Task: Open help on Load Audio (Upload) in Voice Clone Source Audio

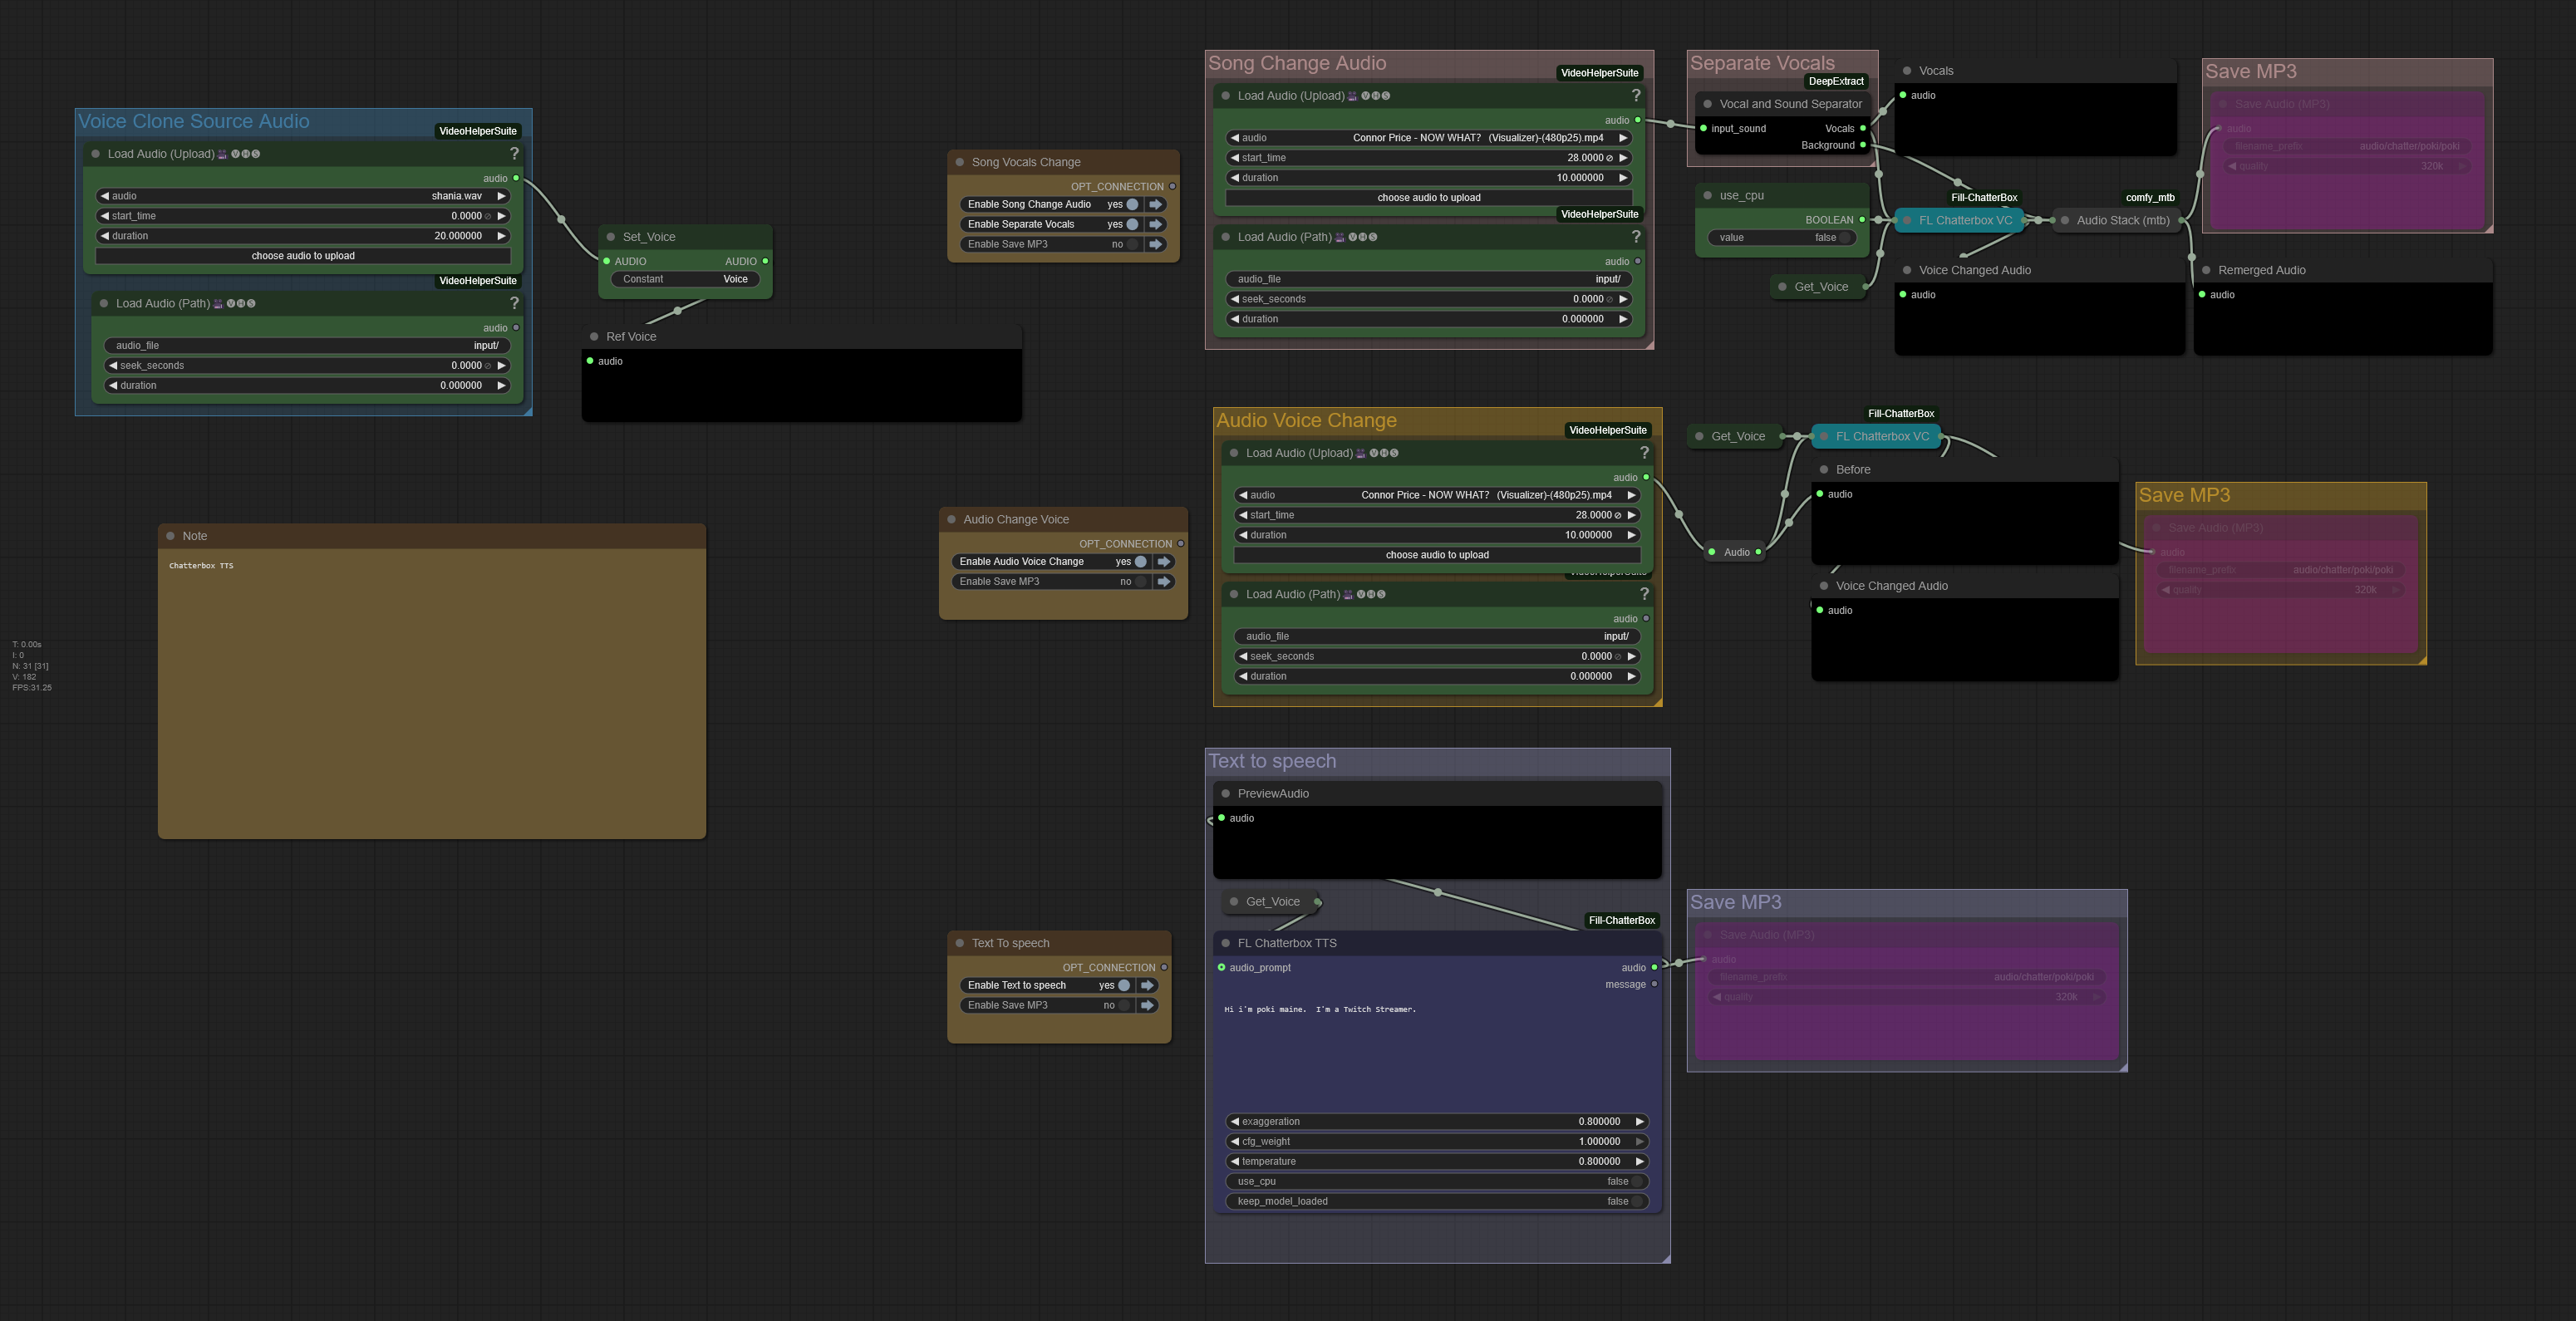Action: [514, 153]
